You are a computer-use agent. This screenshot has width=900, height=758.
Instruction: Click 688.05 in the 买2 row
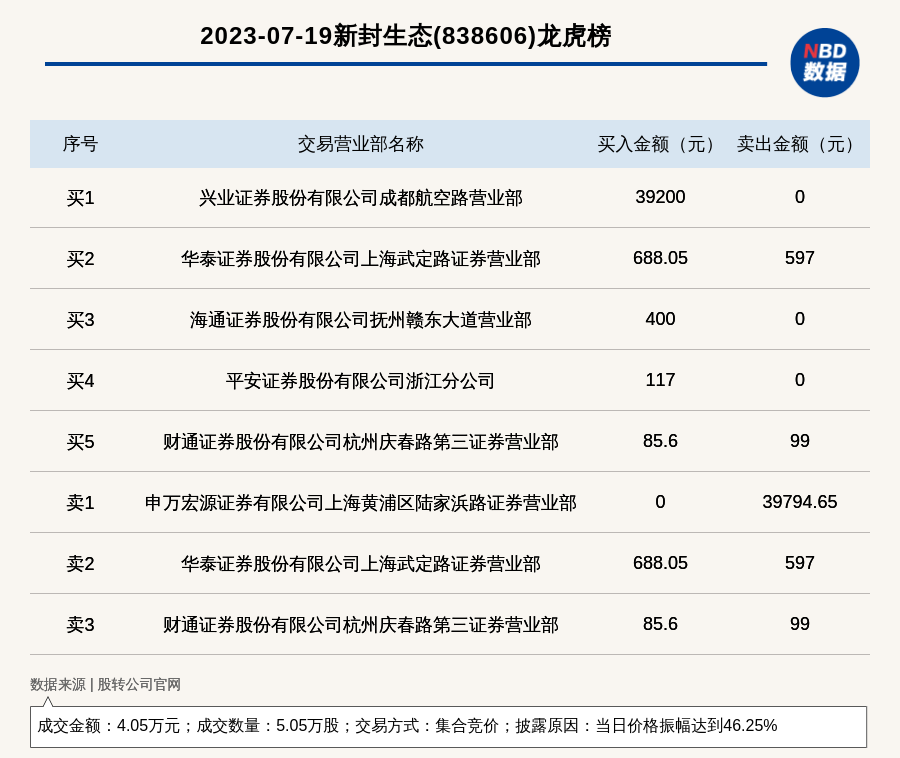[660, 258]
